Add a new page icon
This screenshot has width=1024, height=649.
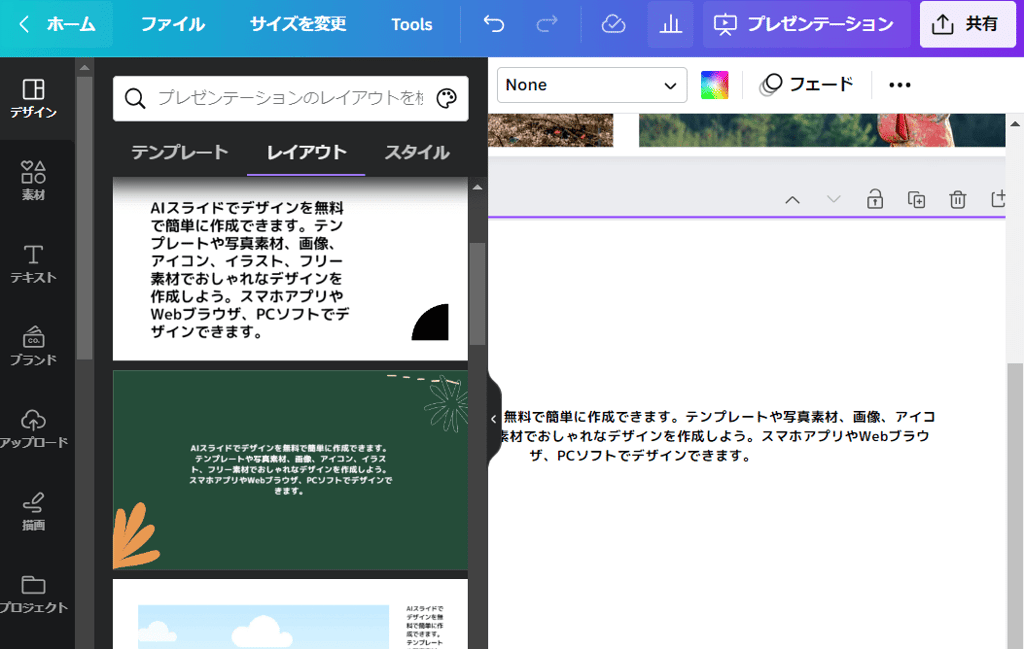(x=997, y=199)
